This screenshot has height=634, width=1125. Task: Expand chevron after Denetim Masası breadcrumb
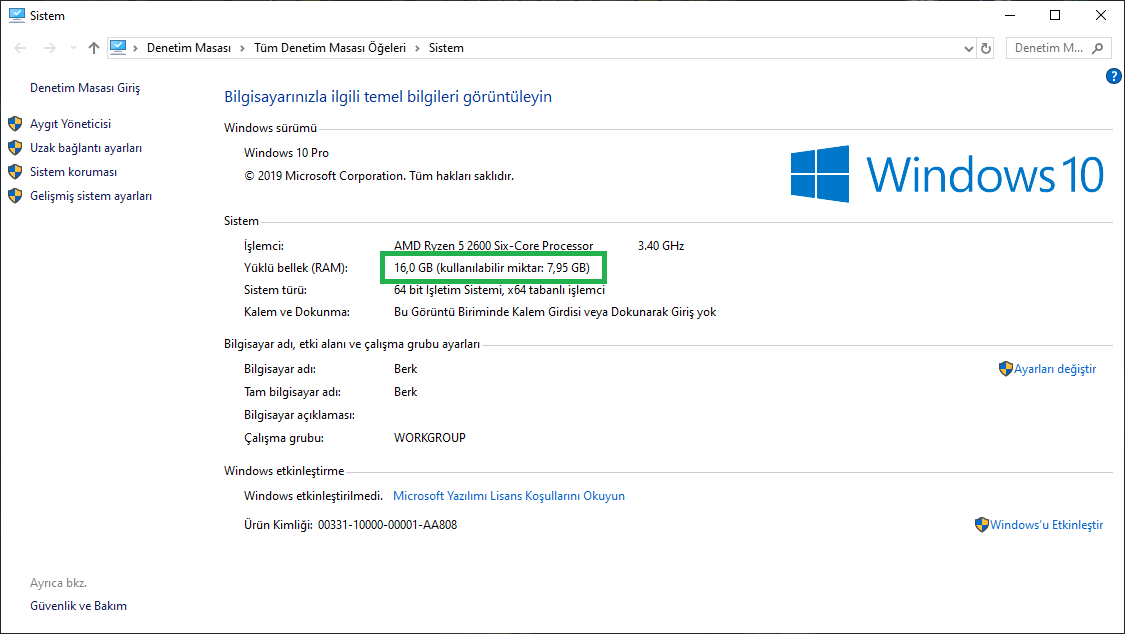243,48
